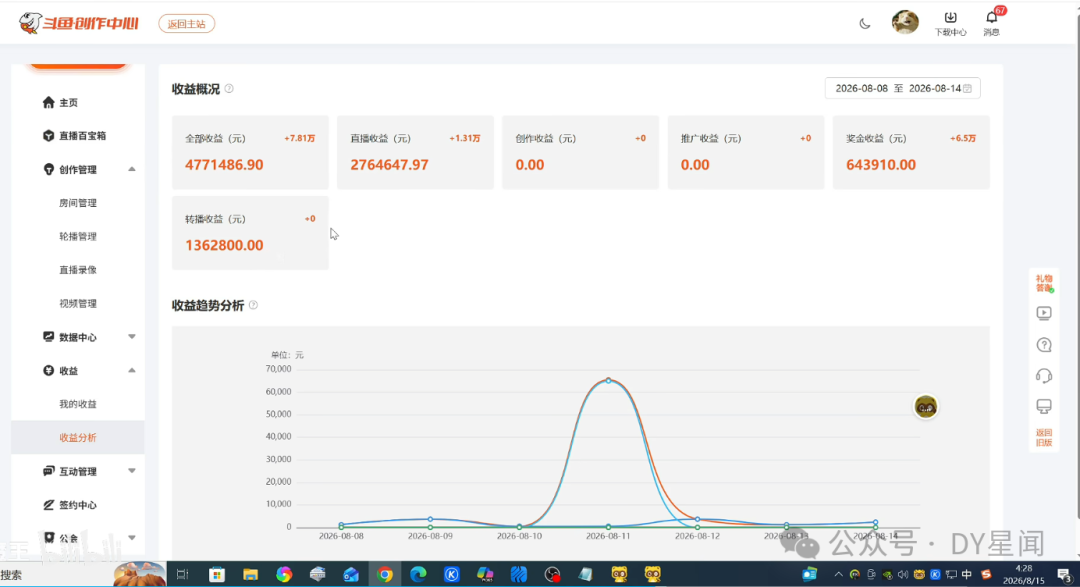
Task: Expand the 数据中心 section arrow
Action: coord(132,337)
